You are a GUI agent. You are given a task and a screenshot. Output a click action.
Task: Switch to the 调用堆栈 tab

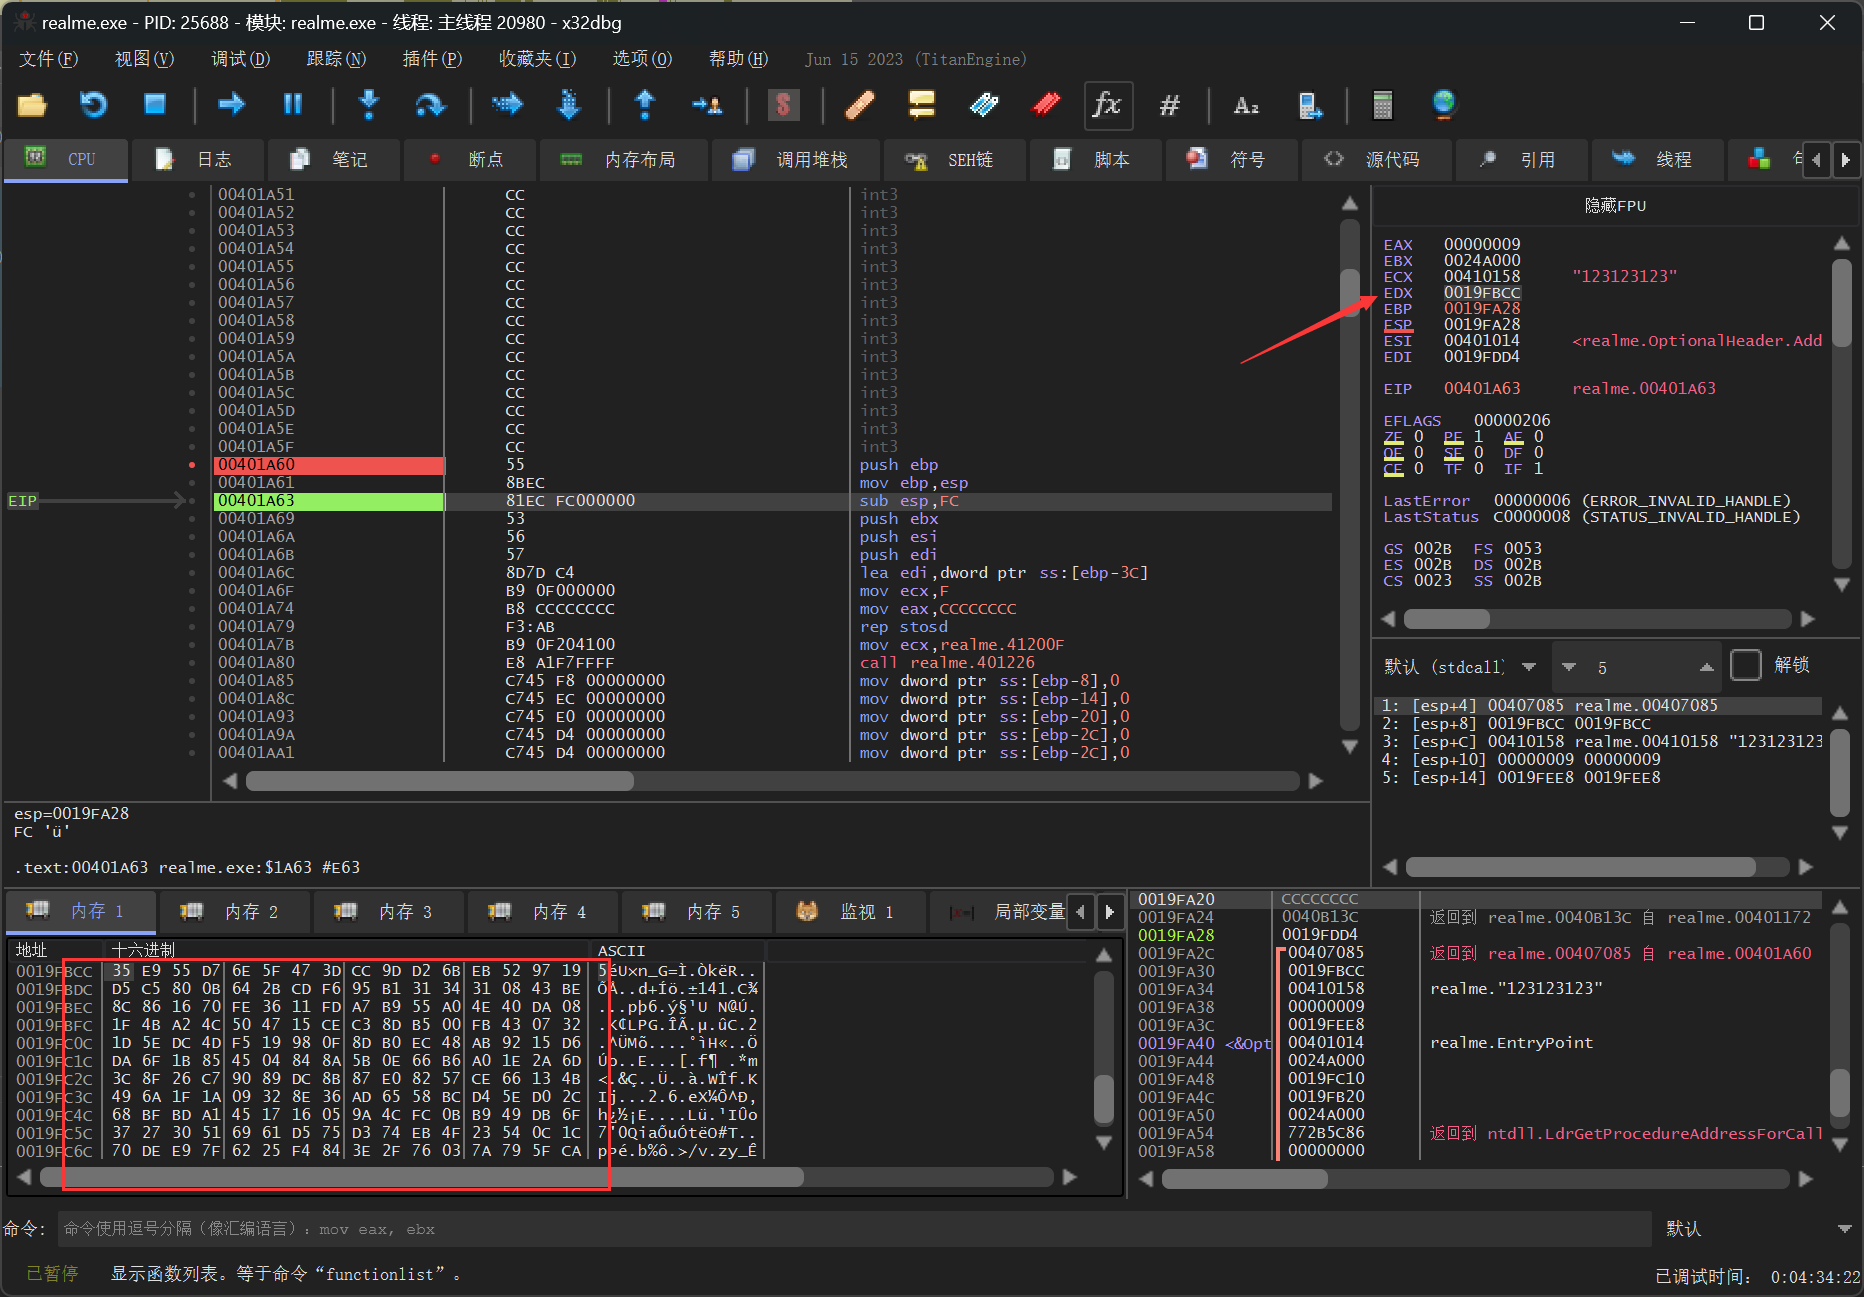[x=795, y=160]
